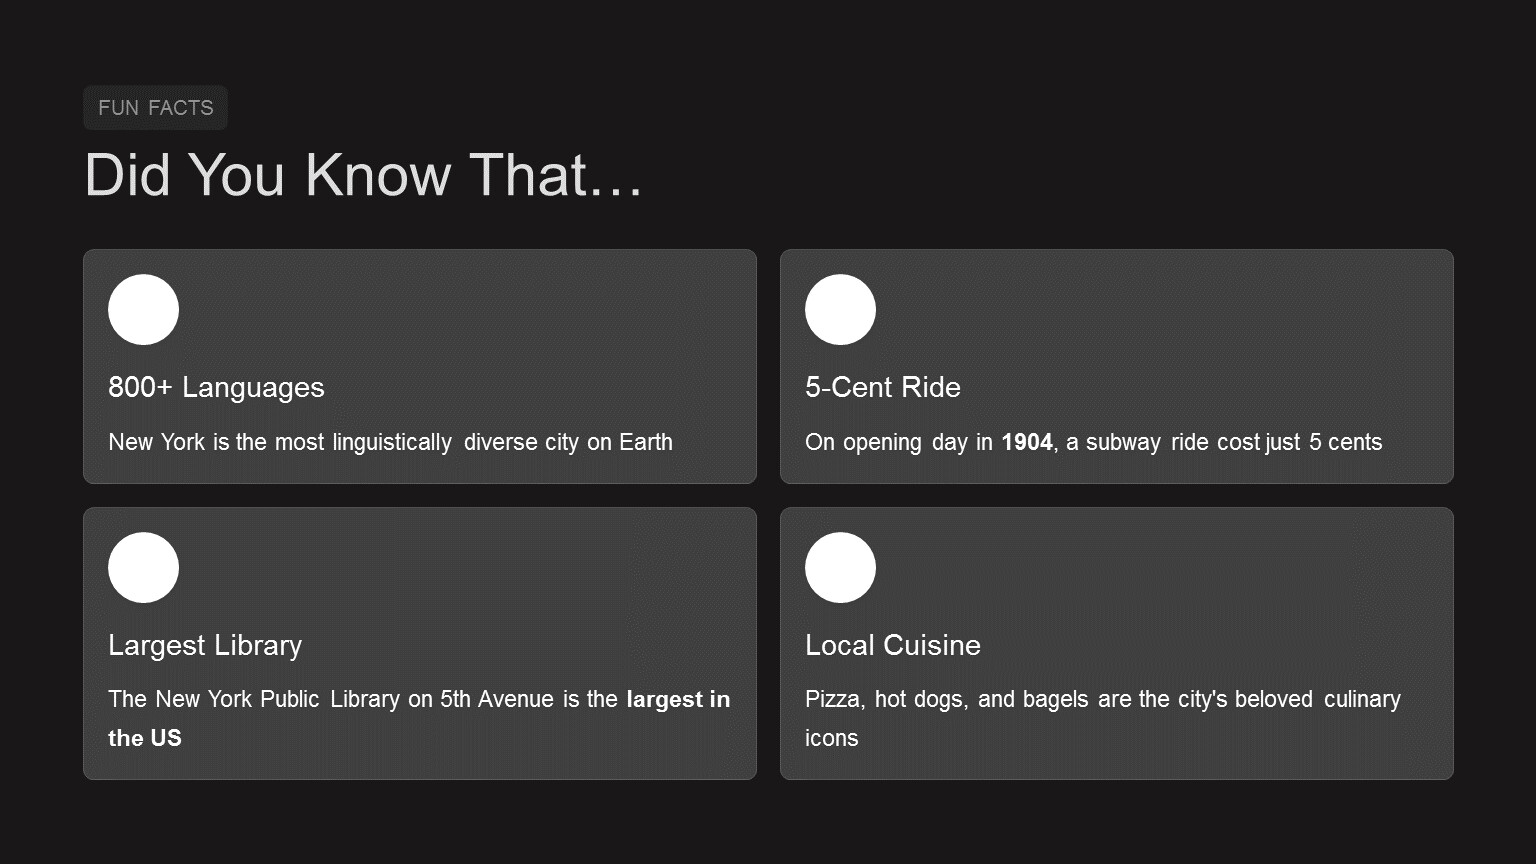Viewport: 1536px width, 864px height.
Task: Select the circle icon above Local Cuisine
Action: point(840,568)
